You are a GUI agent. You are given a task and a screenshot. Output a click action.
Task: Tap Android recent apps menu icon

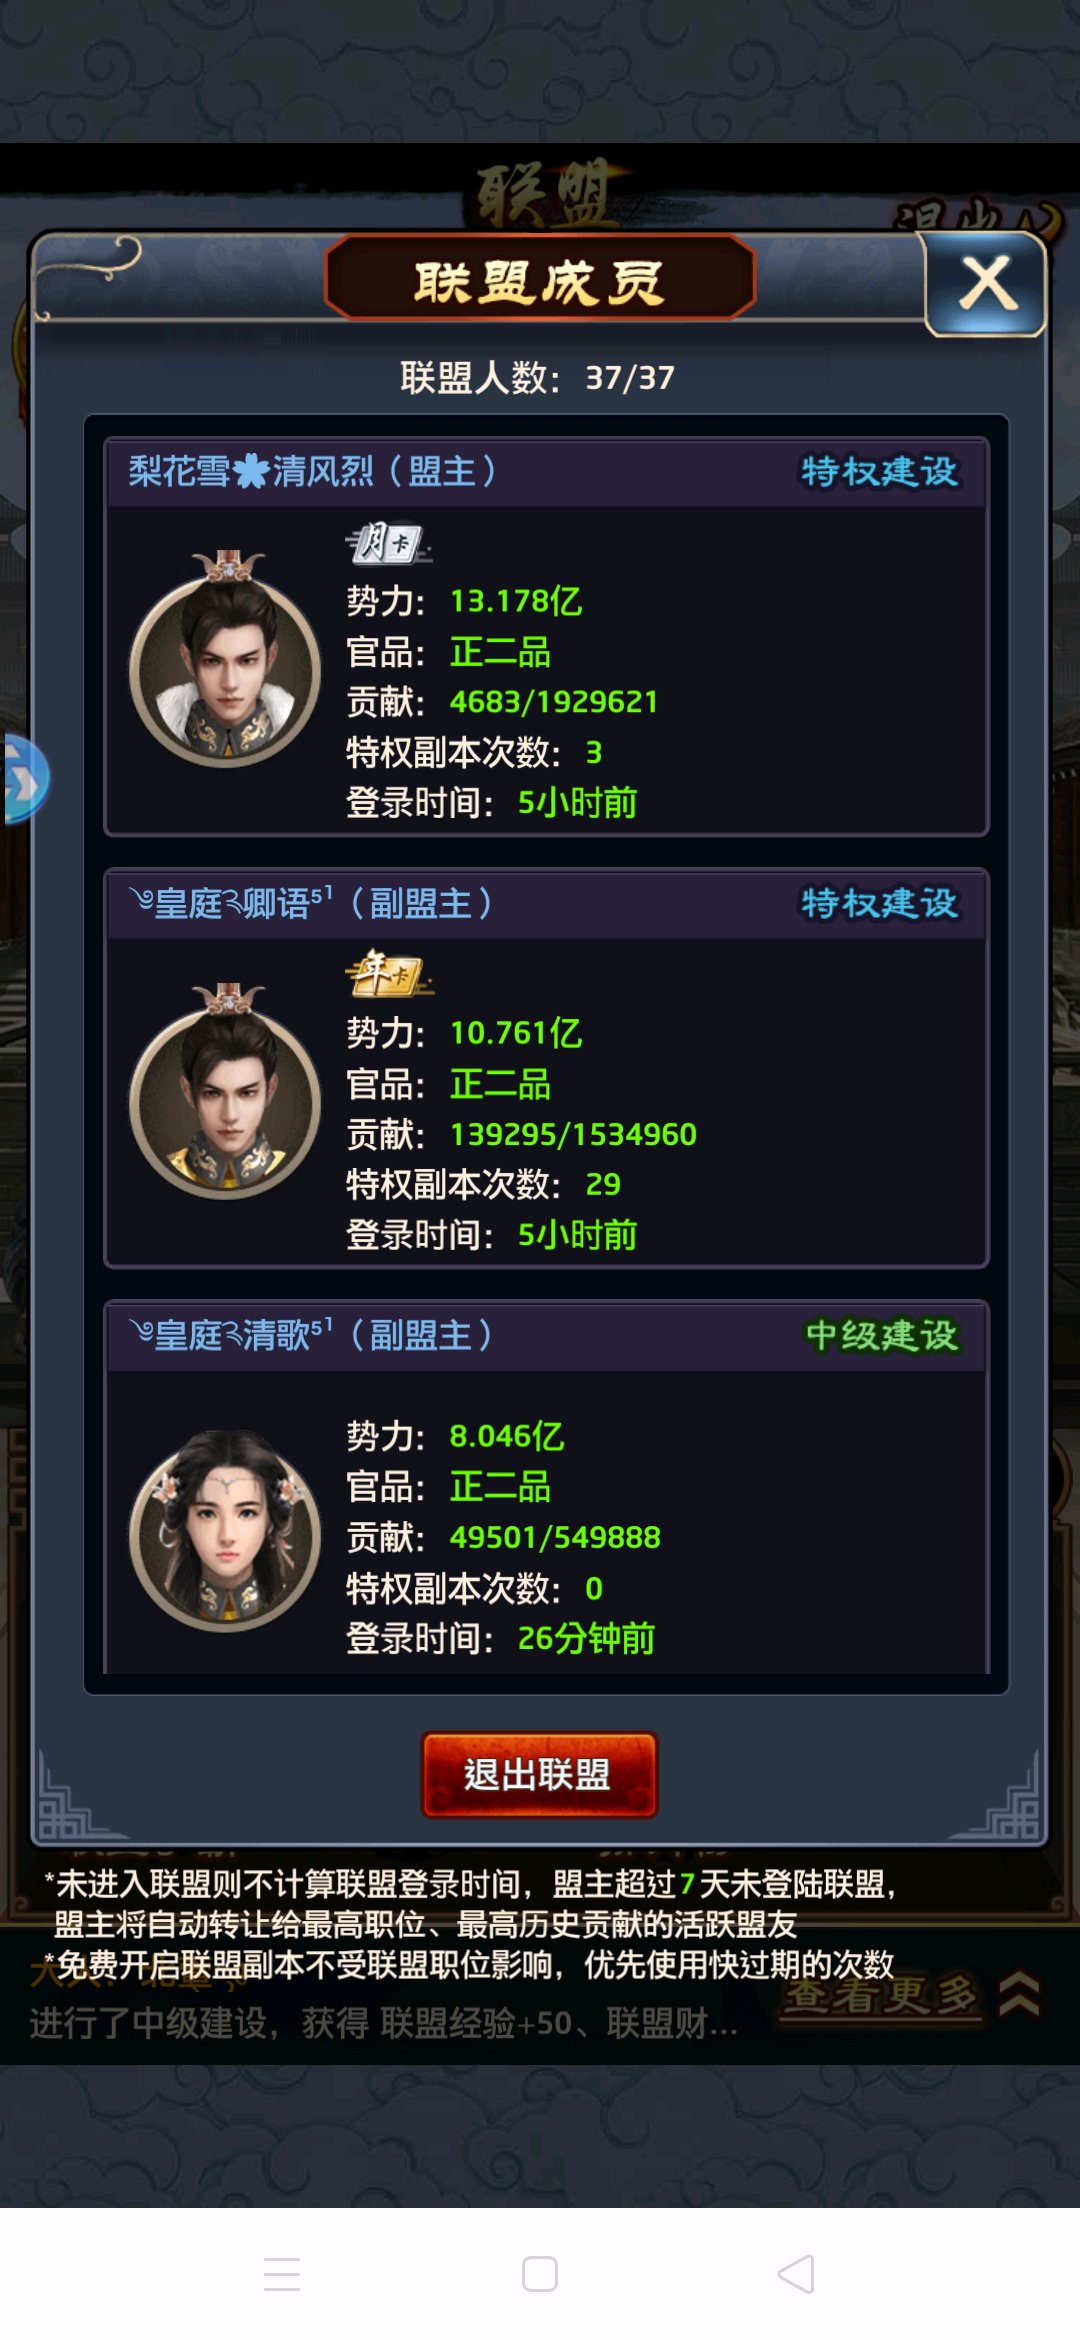click(282, 2274)
